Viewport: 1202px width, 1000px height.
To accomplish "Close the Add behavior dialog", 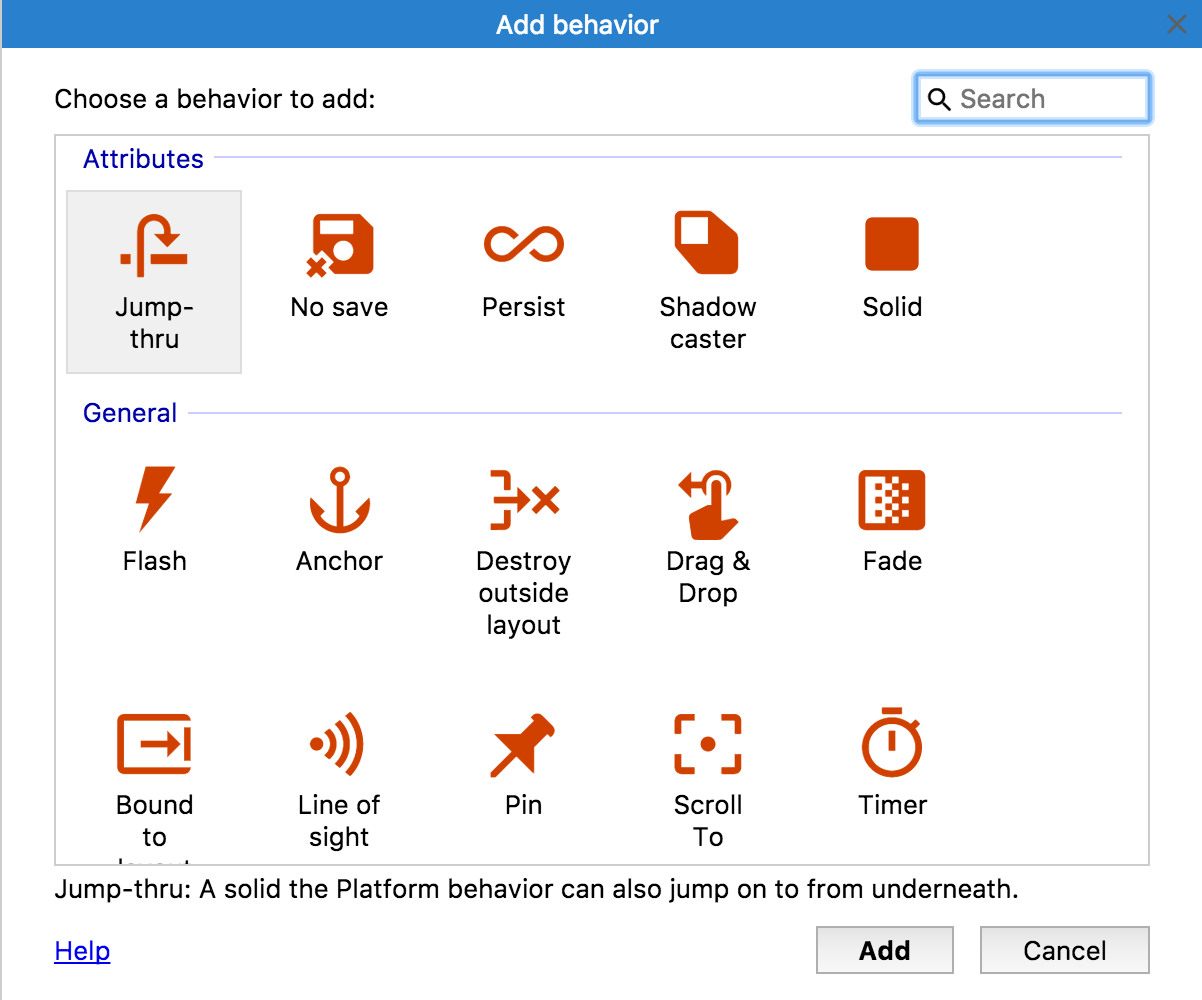I will (x=1177, y=25).
